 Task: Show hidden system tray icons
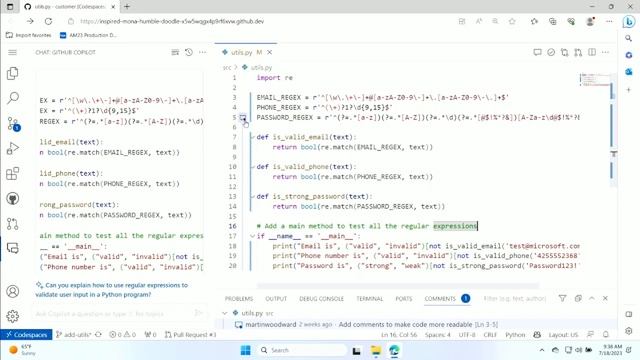[x=542, y=350]
